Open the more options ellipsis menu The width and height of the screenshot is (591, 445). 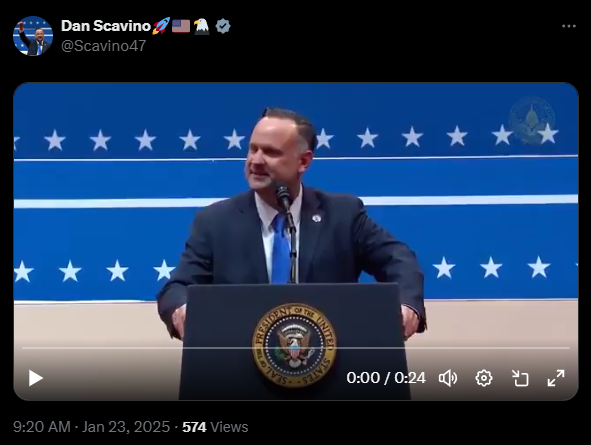point(569,26)
